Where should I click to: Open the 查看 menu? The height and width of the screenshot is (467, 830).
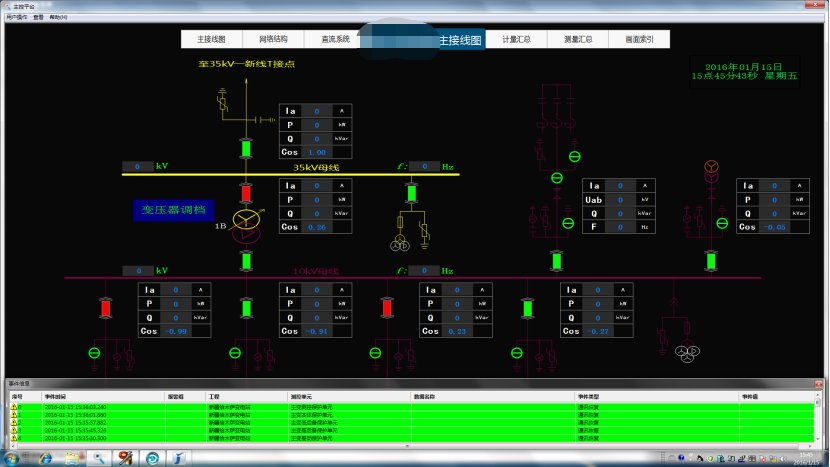(38, 17)
